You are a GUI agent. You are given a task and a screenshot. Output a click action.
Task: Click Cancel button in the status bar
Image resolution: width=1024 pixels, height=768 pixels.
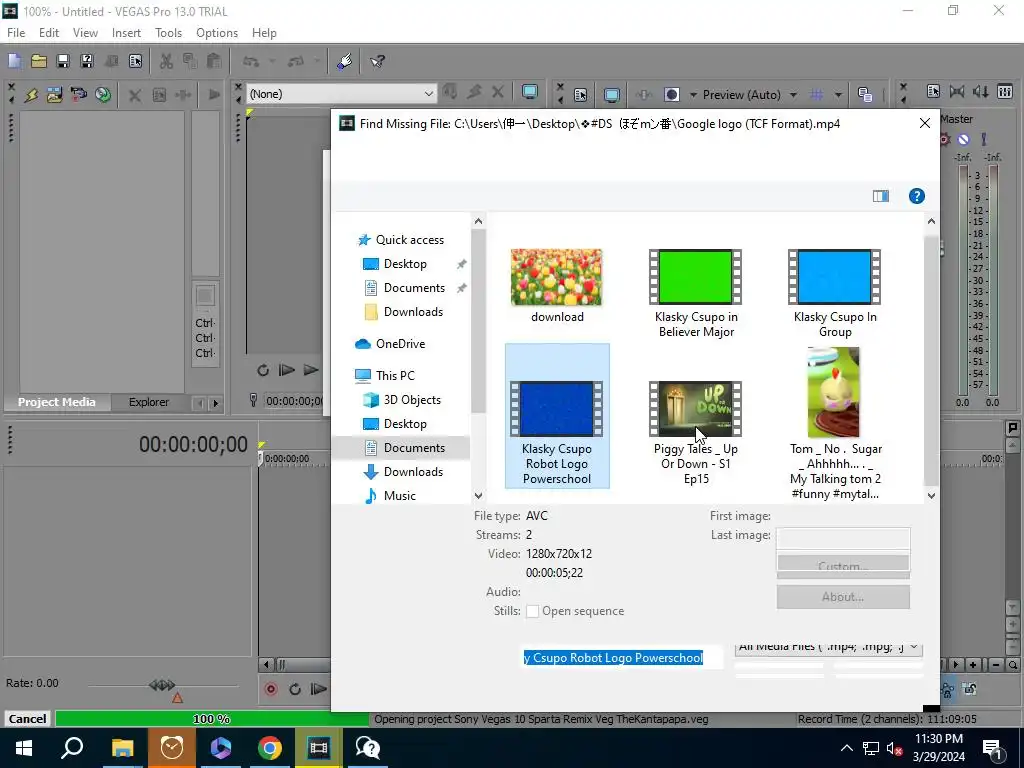click(27, 718)
